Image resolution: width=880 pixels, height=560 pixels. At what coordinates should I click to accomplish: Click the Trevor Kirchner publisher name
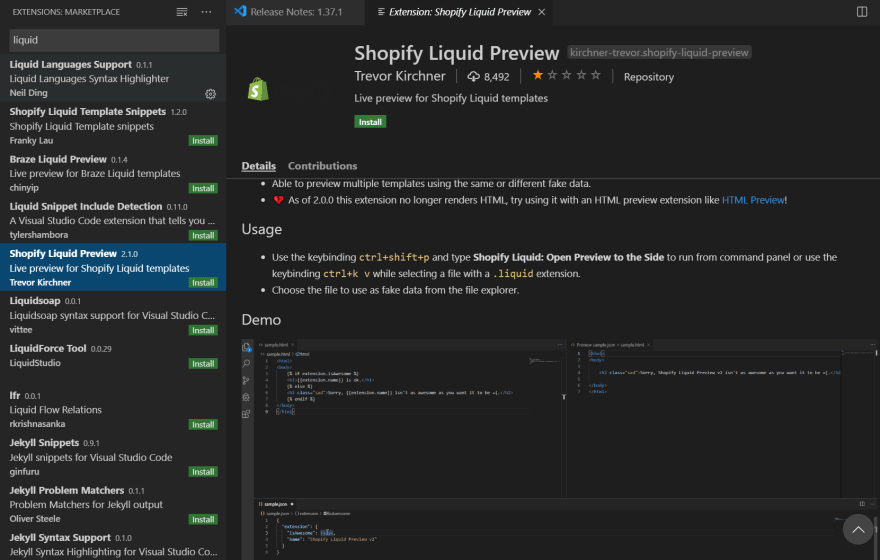[x=400, y=76]
